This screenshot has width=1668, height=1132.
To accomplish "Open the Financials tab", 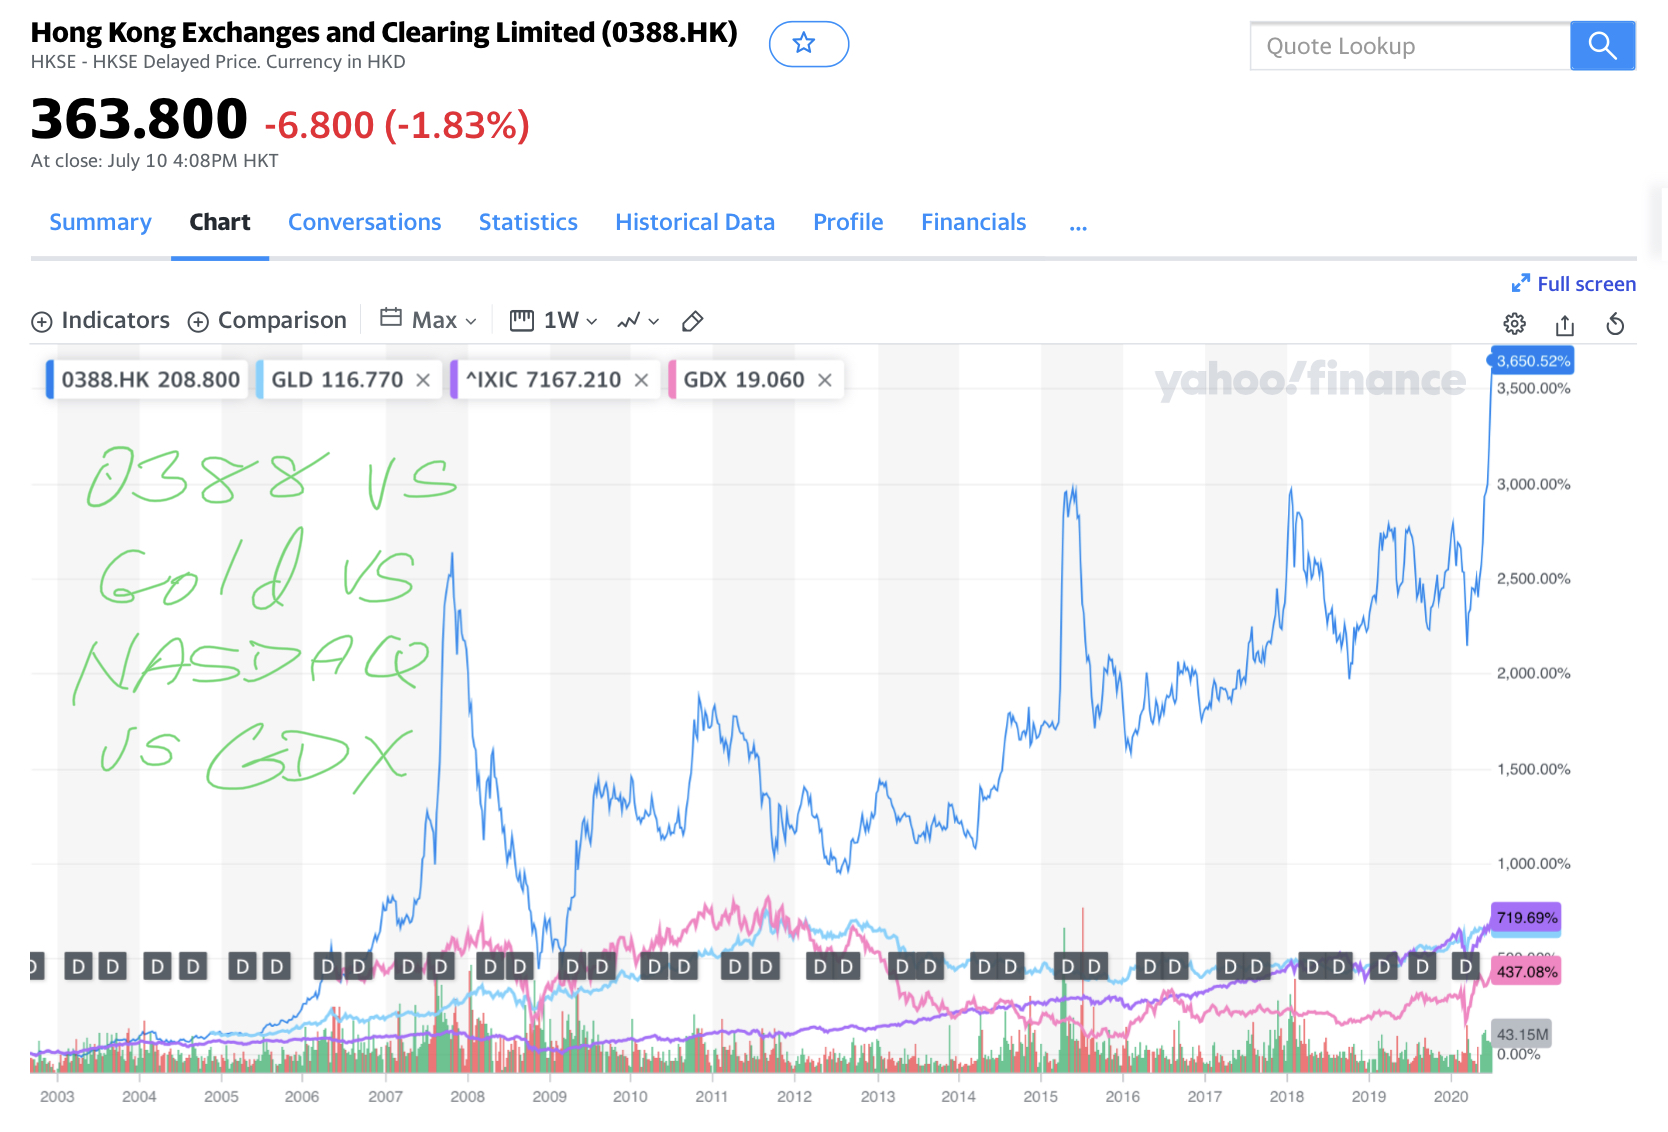I will (x=974, y=222).
